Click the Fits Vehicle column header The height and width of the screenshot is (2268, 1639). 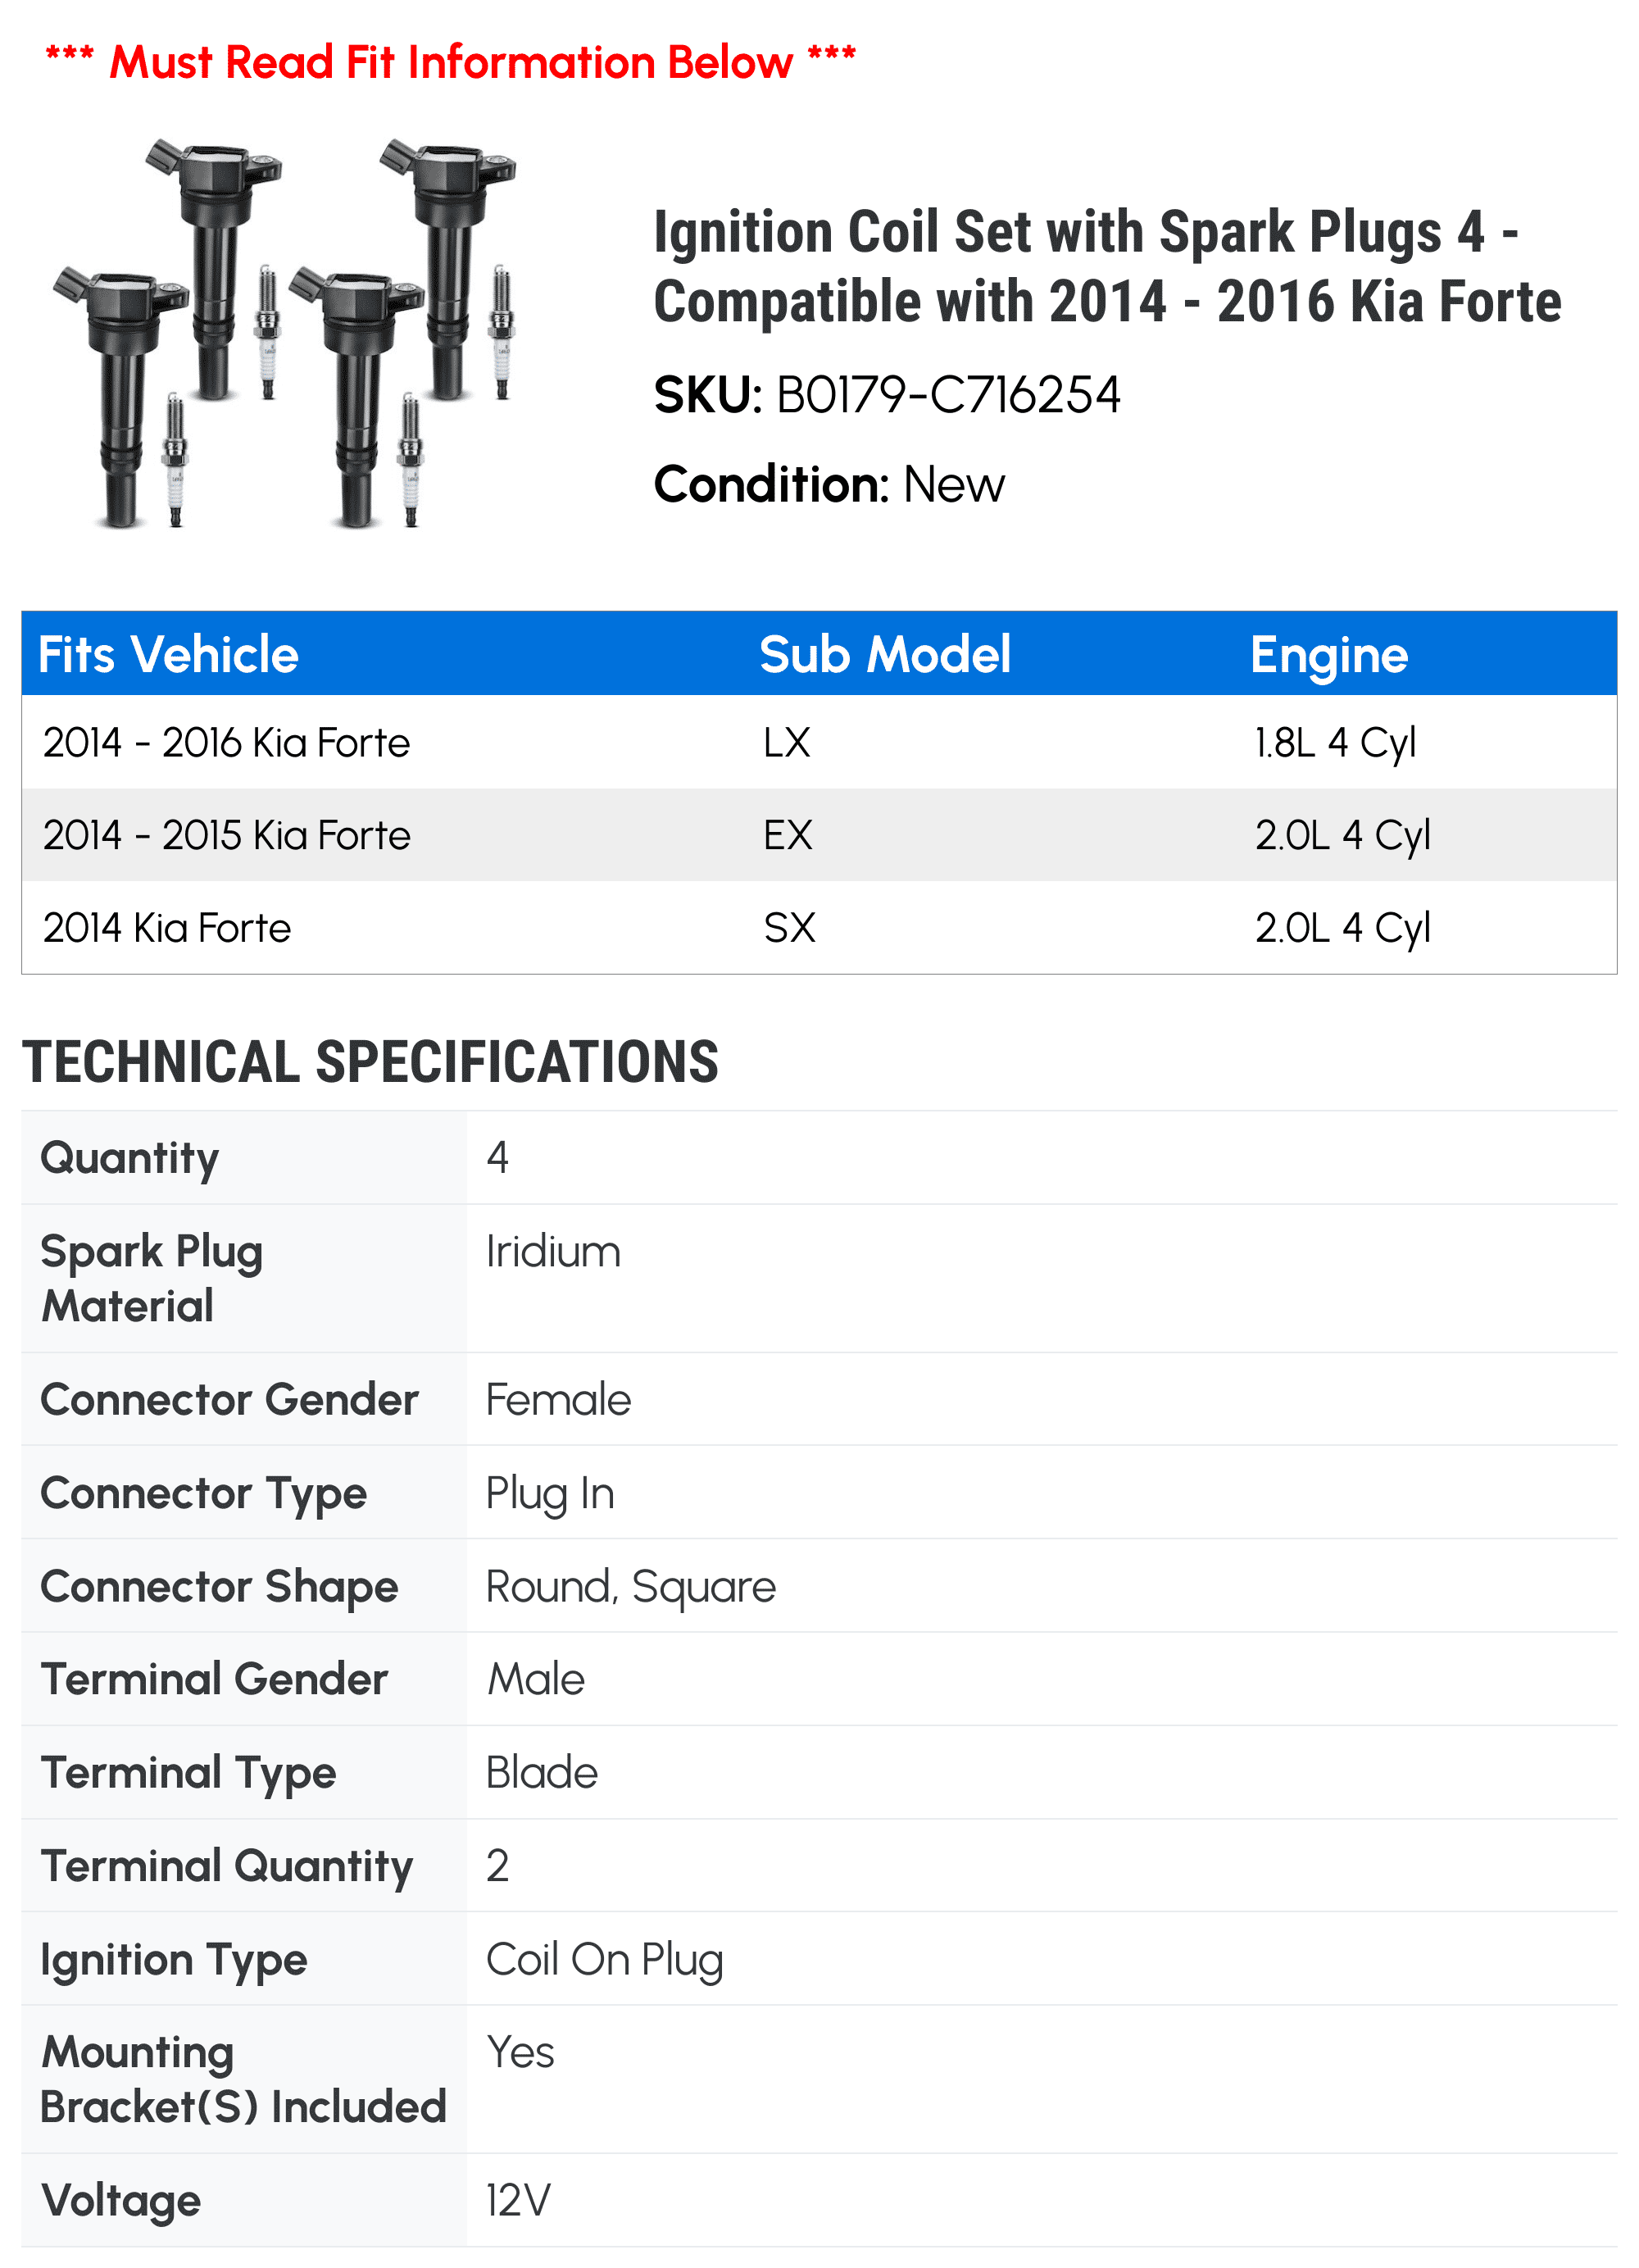[x=168, y=655]
